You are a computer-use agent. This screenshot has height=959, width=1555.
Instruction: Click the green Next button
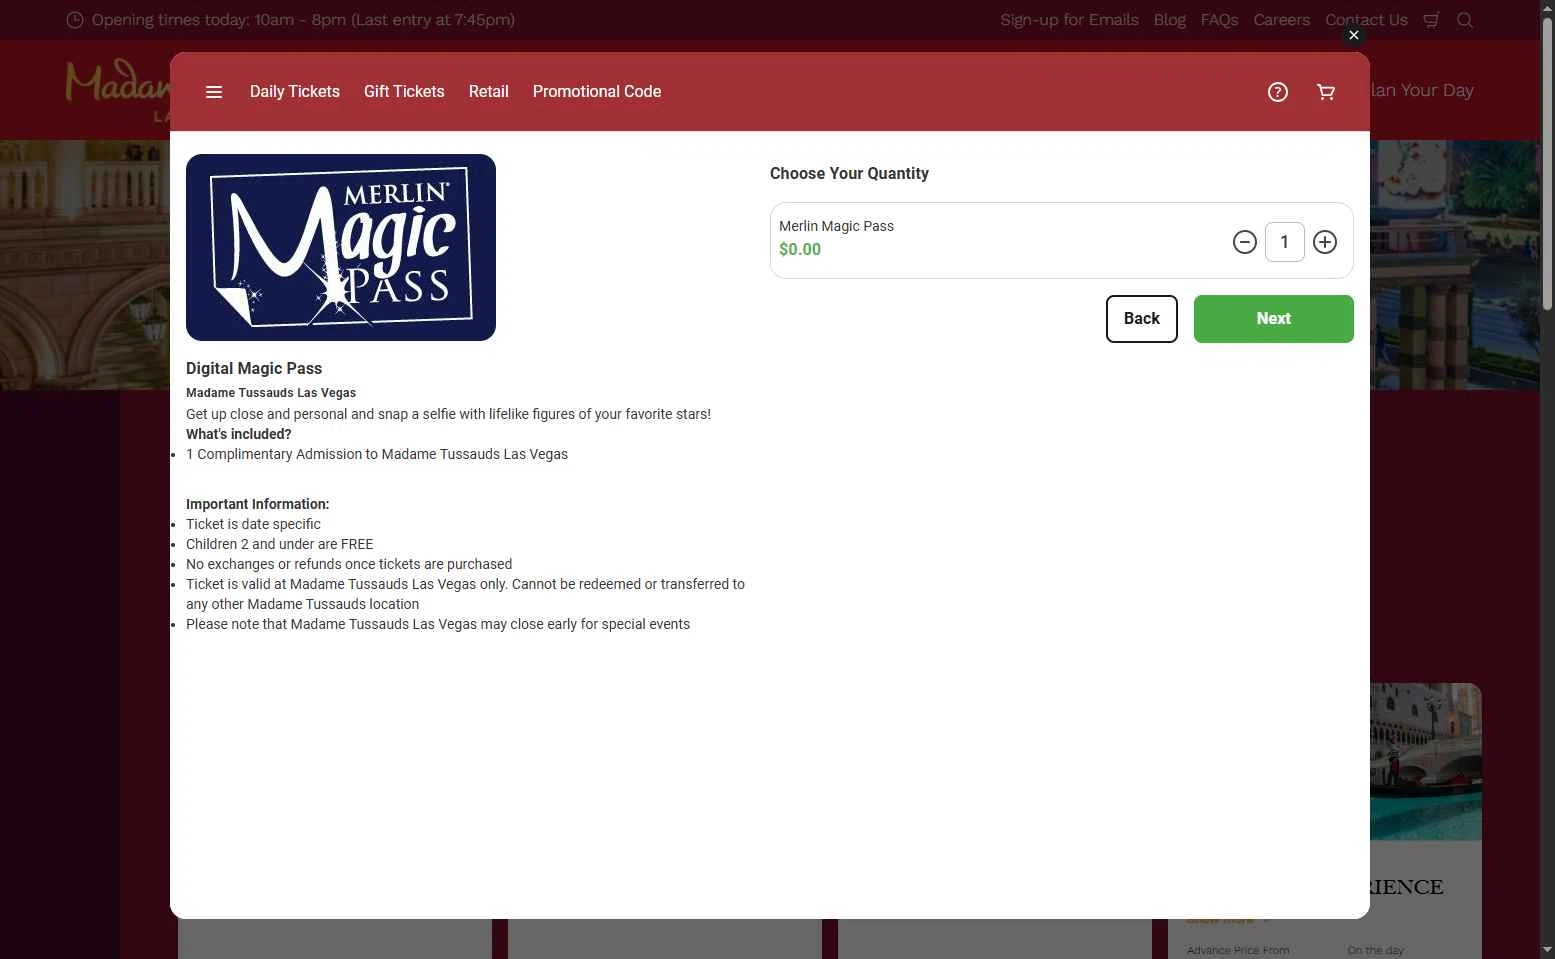pos(1274,319)
